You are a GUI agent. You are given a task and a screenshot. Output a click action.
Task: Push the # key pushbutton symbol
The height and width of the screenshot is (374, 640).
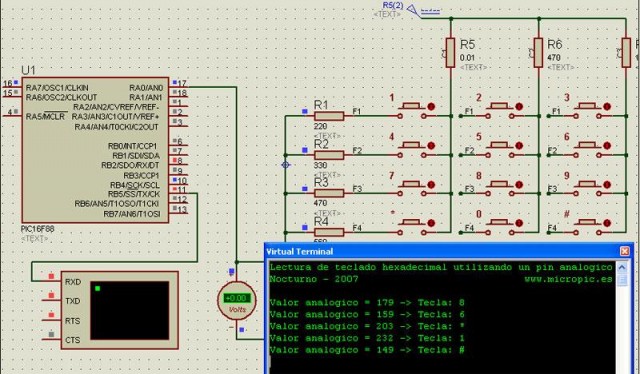(x=587, y=227)
